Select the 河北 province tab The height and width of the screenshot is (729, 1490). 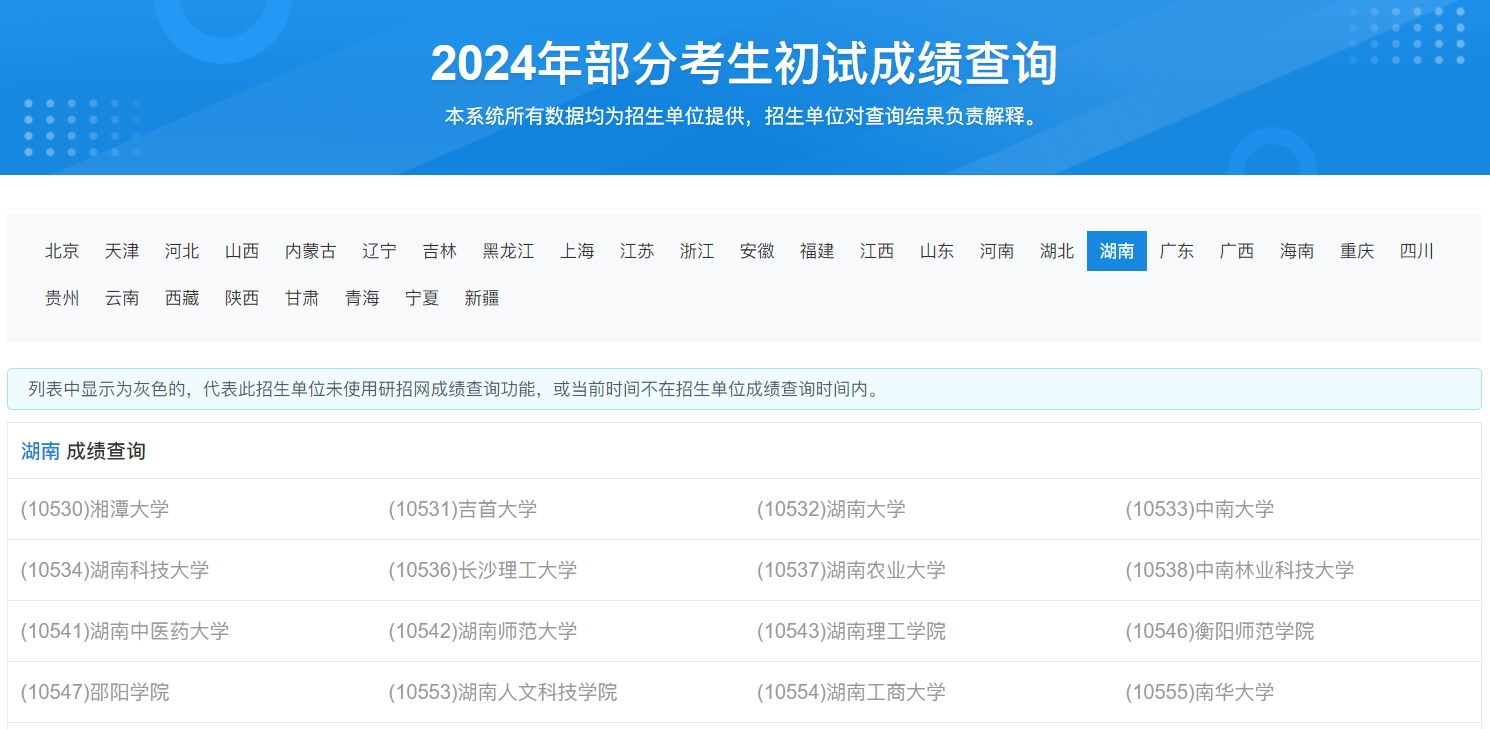[182, 251]
